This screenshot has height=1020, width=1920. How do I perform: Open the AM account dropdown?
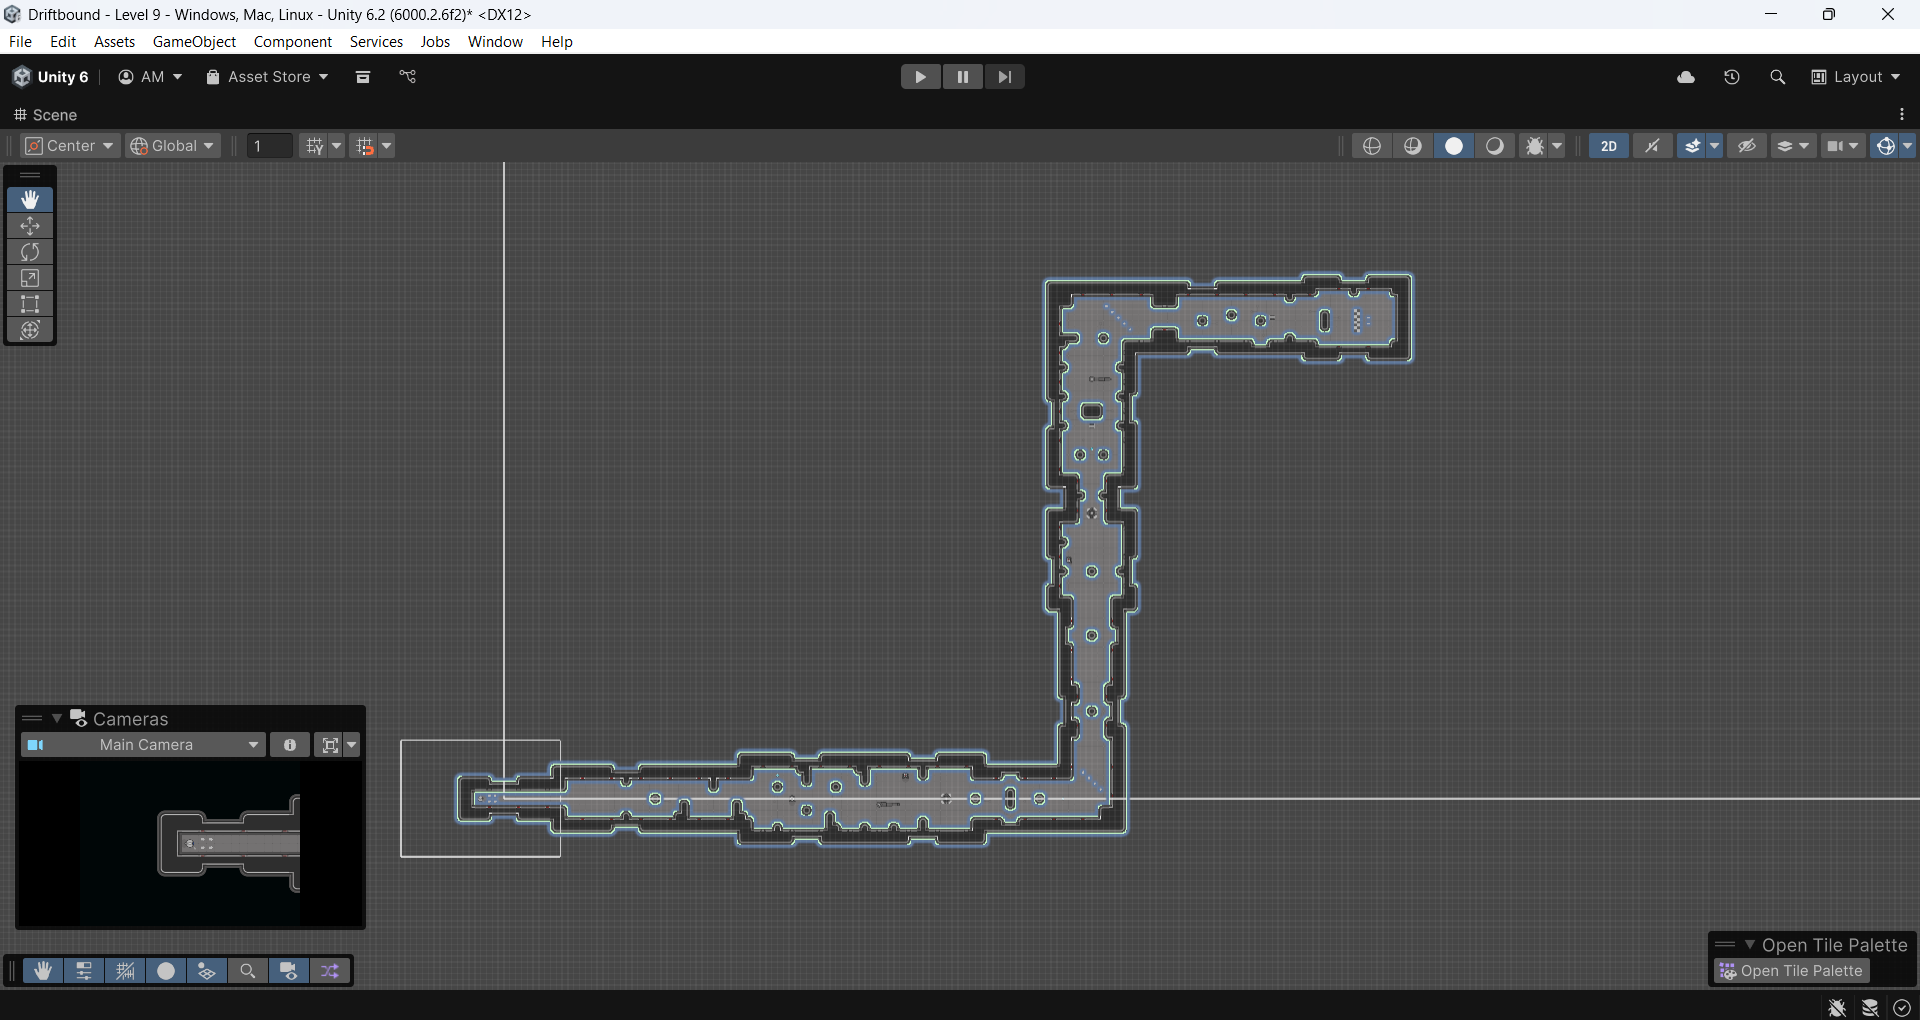[x=150, y=77]
